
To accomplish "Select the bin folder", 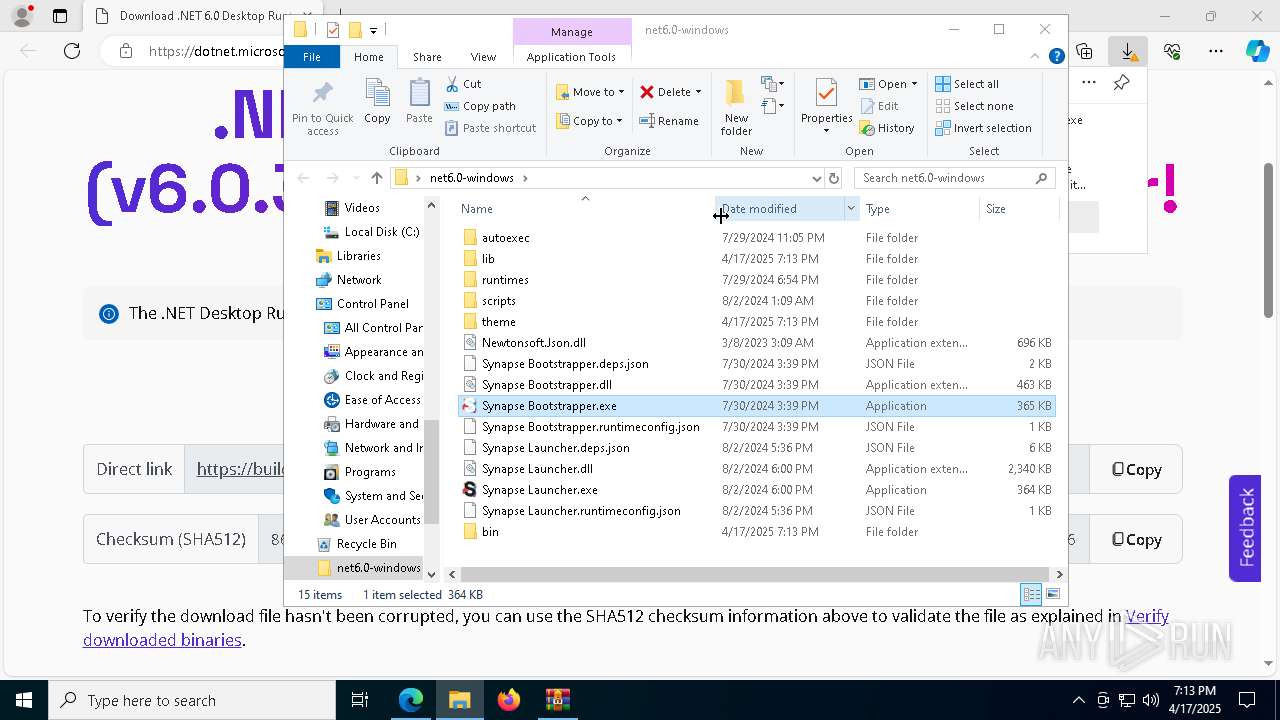I will point(490,532).
